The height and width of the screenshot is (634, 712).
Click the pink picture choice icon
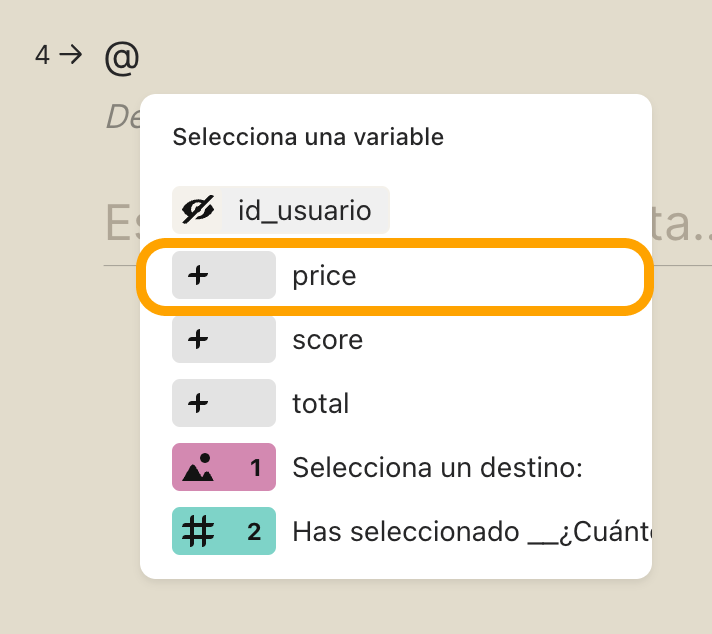click(198, 467)
